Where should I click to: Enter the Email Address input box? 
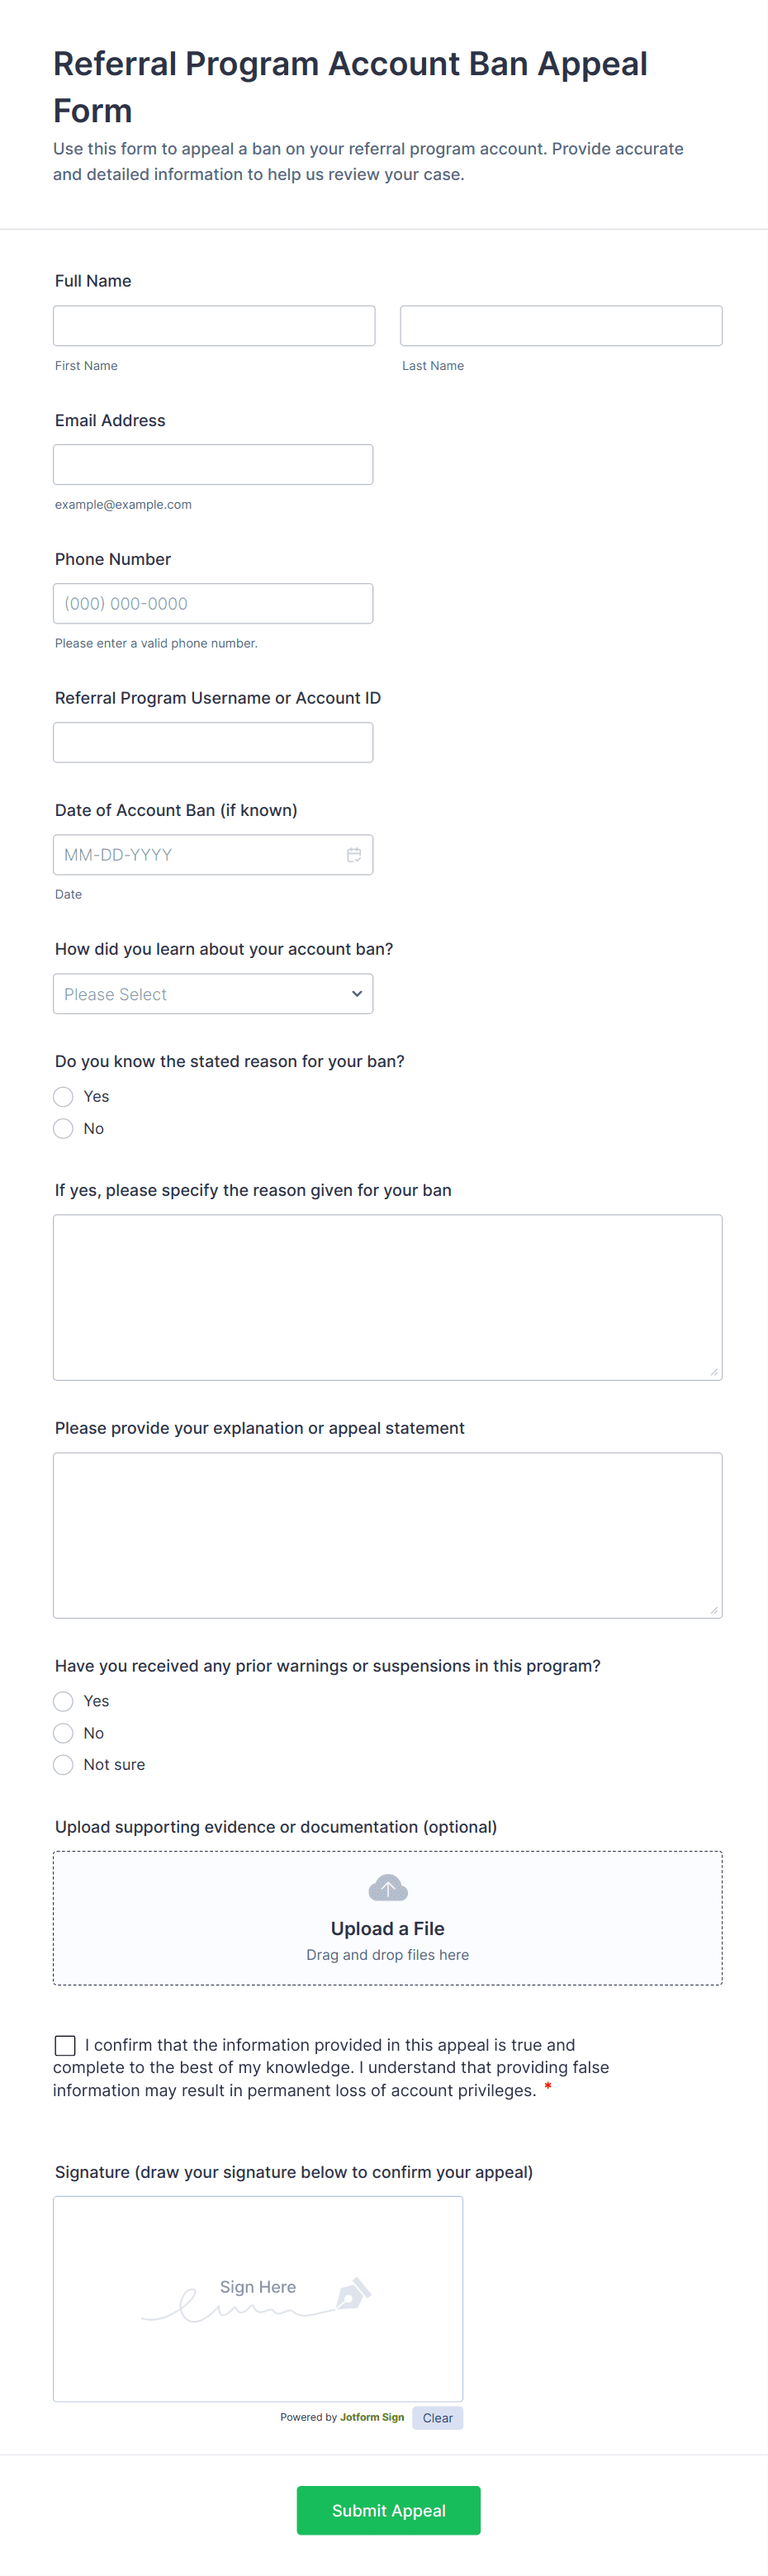tap(213, 465)
